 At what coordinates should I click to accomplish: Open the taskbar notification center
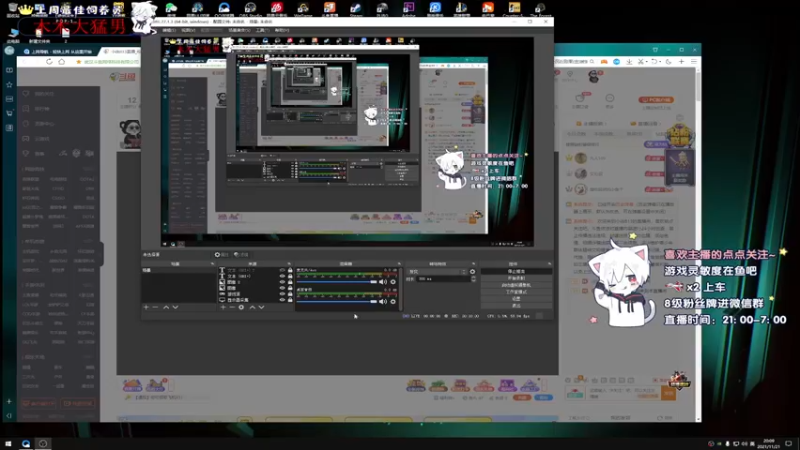click(x=789, y=444)
